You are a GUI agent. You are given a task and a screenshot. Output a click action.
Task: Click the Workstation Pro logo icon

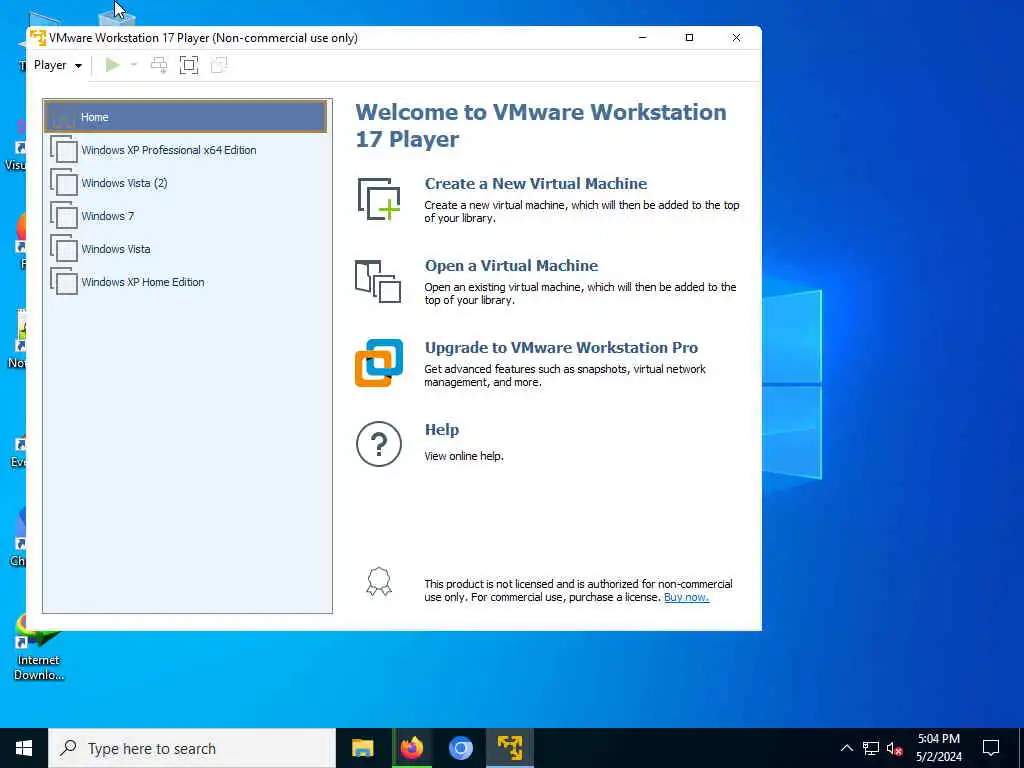379,363
